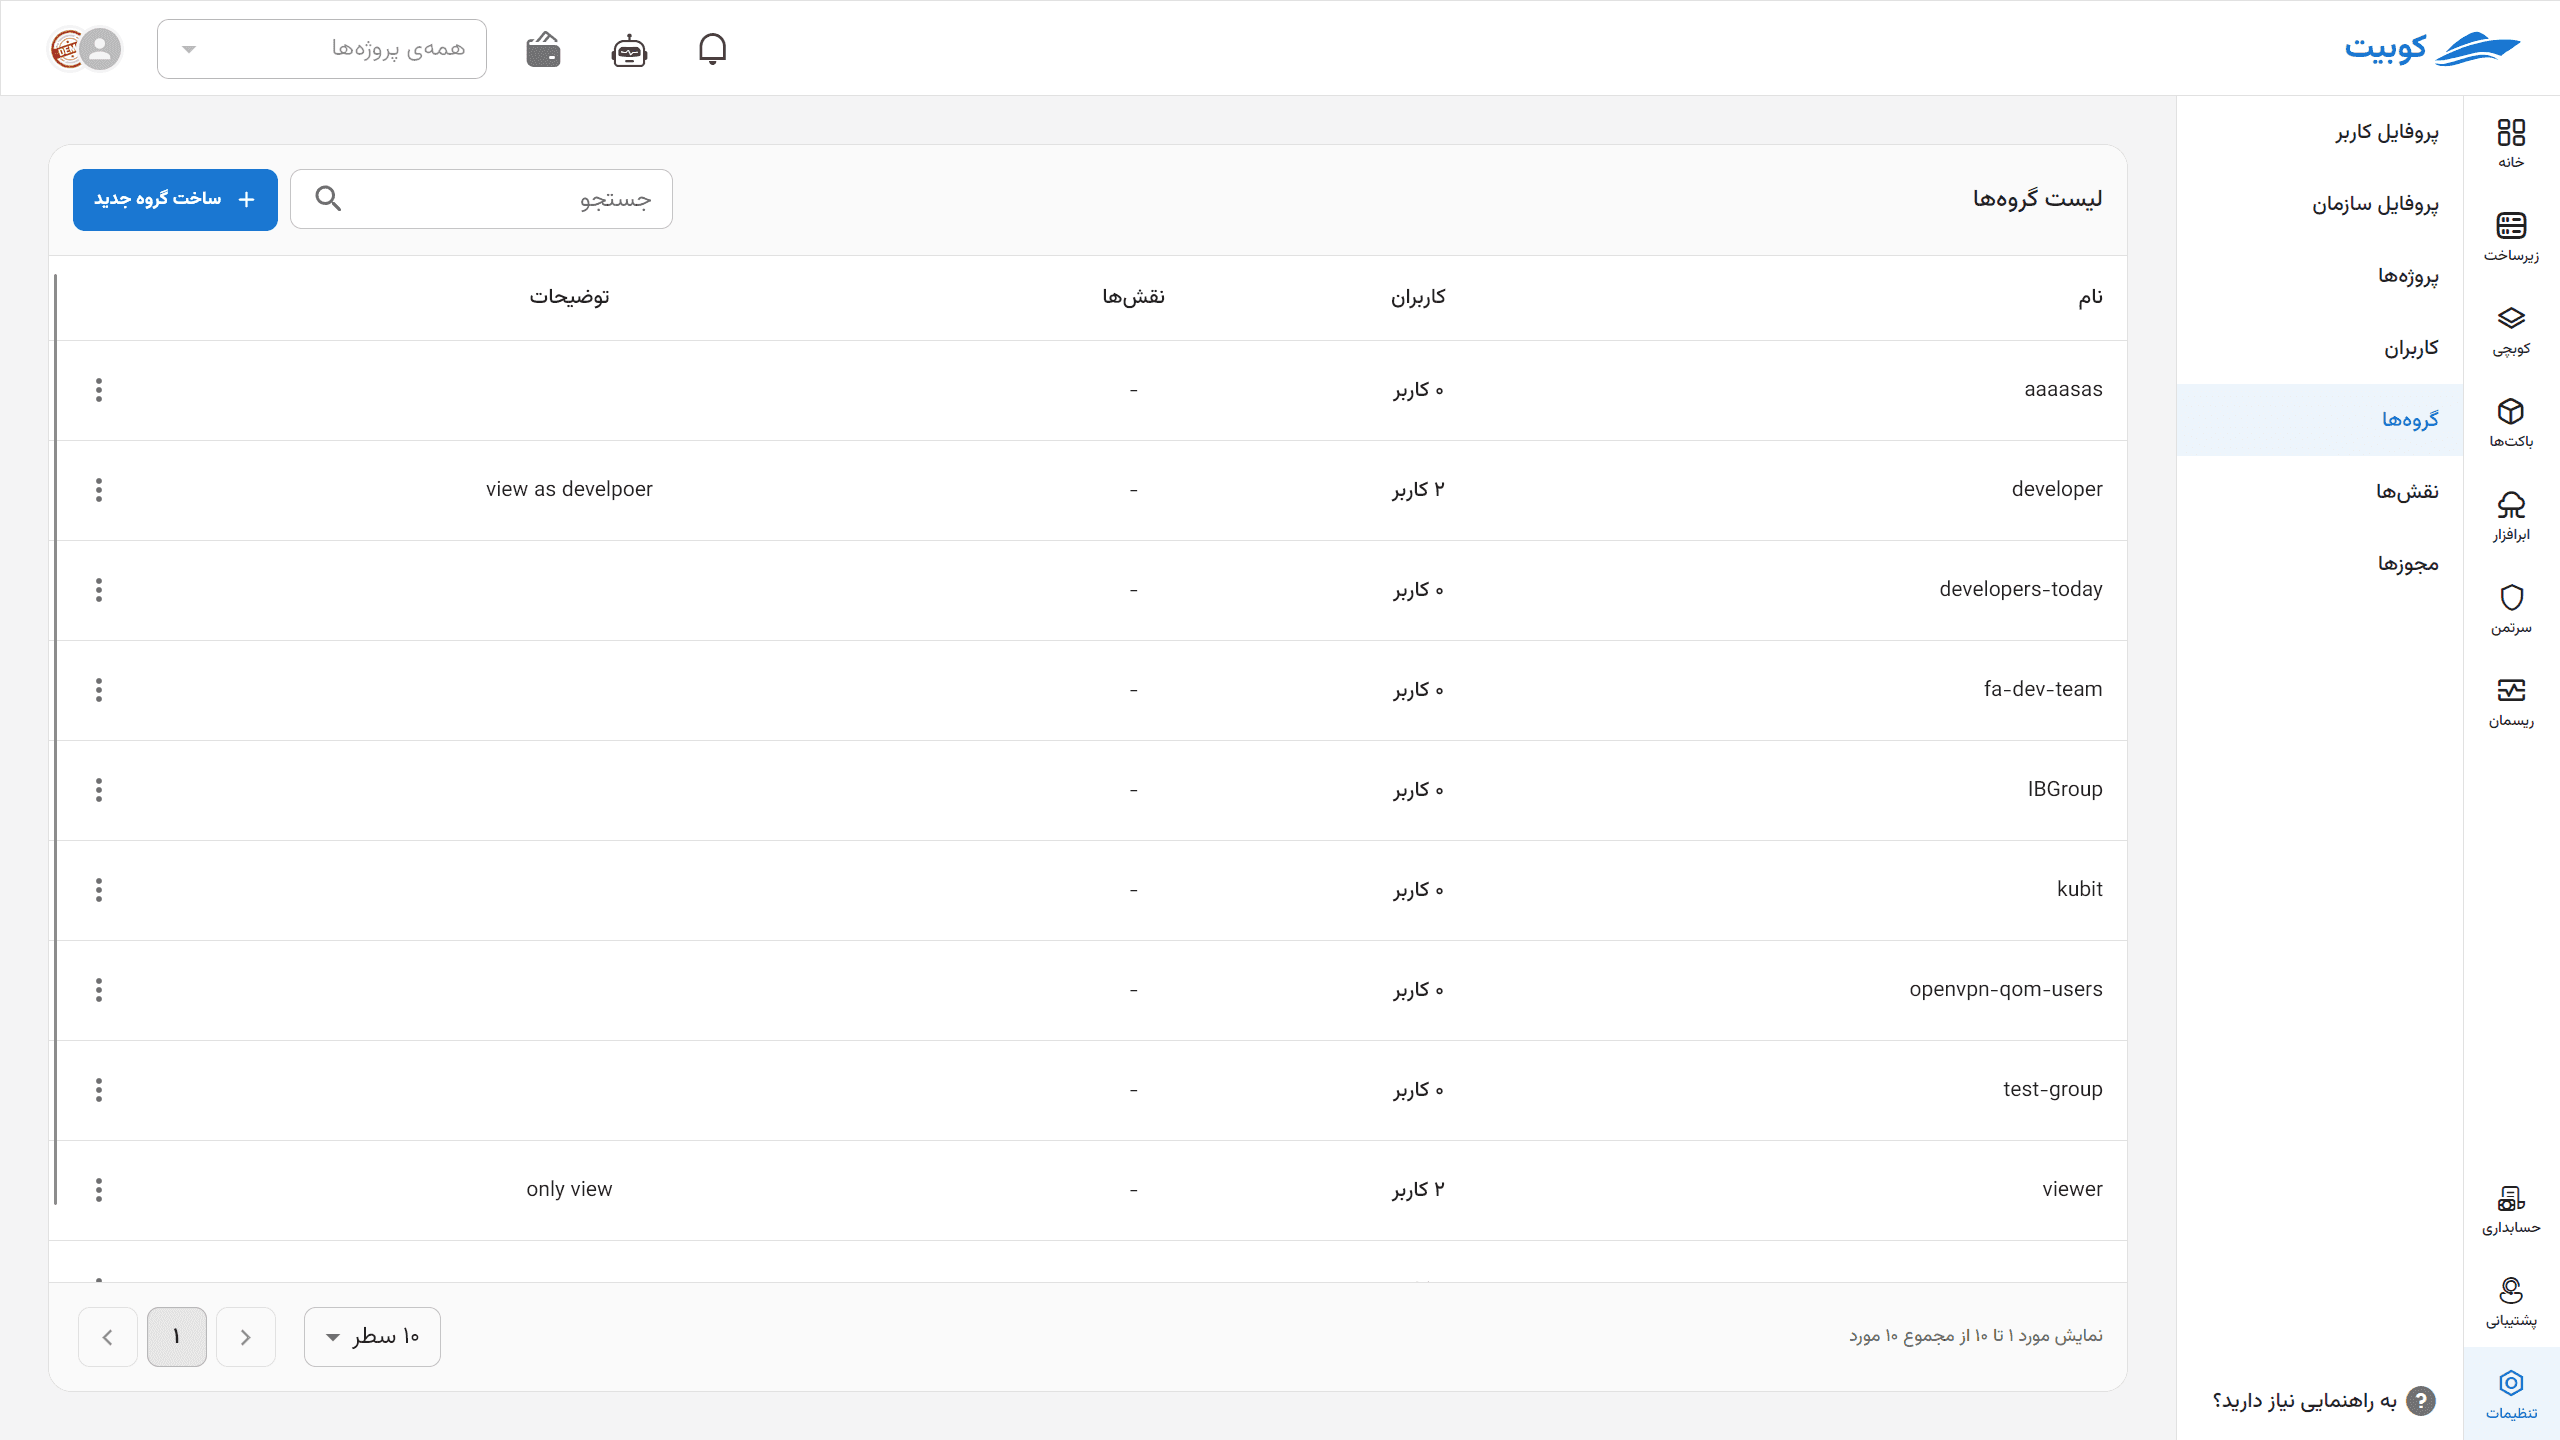The width and height of the screenshot is (2560, 1440).
Task: Click the left-pointing pagination arrow
Action: (x=108, y=1337)
